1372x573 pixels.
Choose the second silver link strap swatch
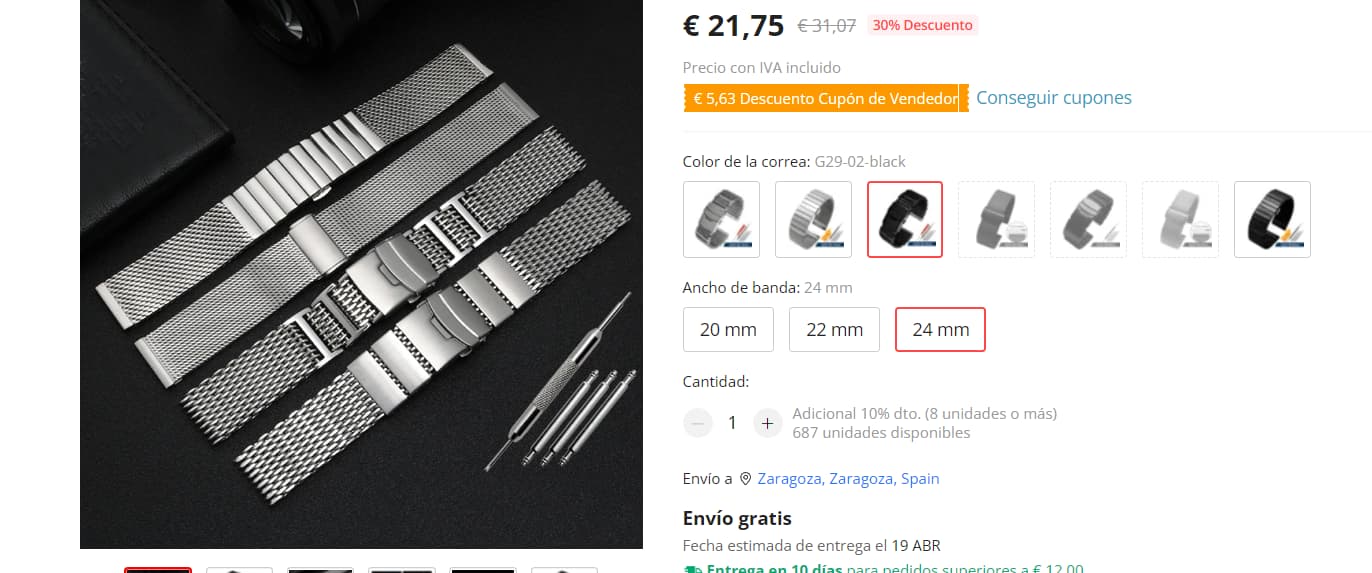813,219
